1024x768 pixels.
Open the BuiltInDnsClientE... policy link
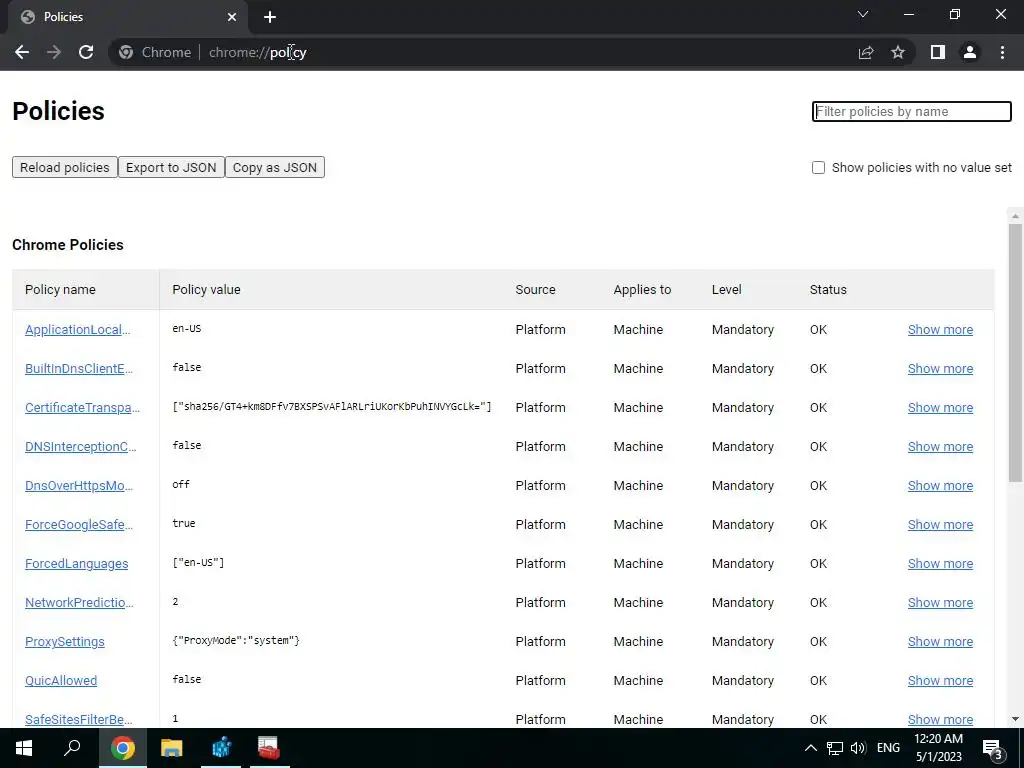click(x=78, y=368)
